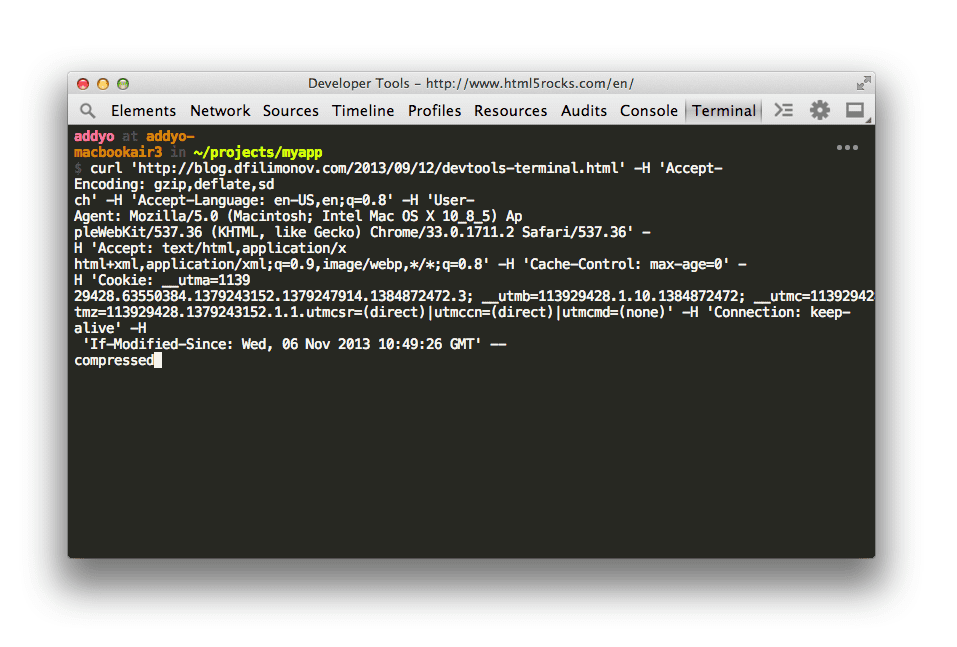The image size is (957, 647).
Task: Select the Sources tab
Action: point(290,110)
